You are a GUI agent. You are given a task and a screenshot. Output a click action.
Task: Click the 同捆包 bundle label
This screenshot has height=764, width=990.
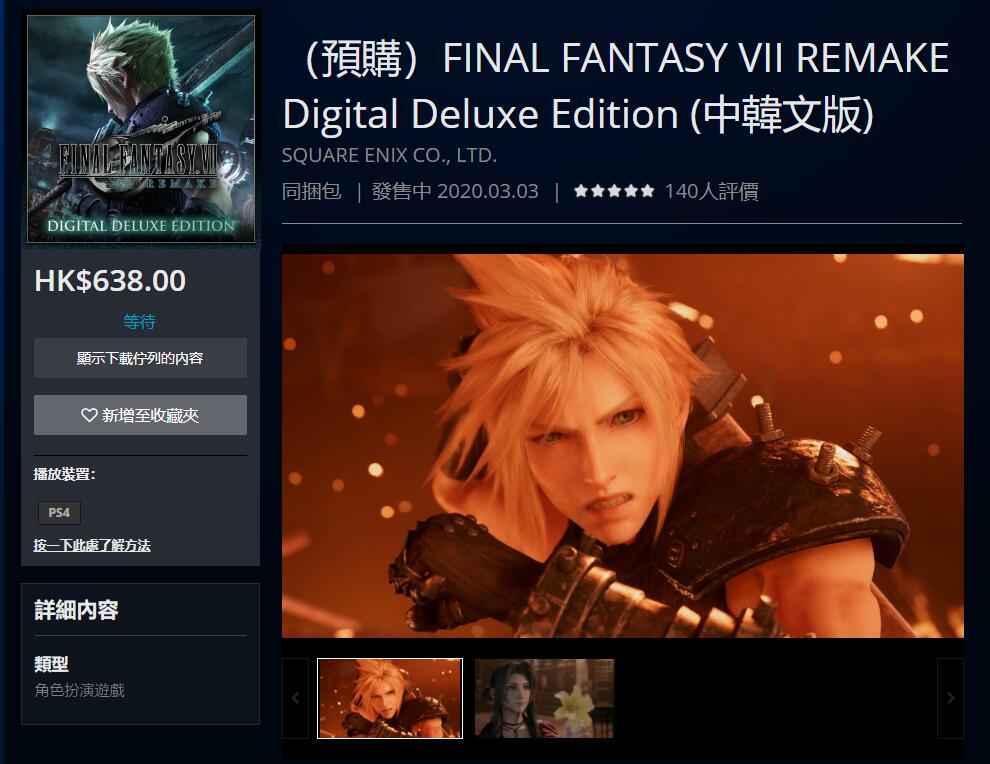coord(311,191)
